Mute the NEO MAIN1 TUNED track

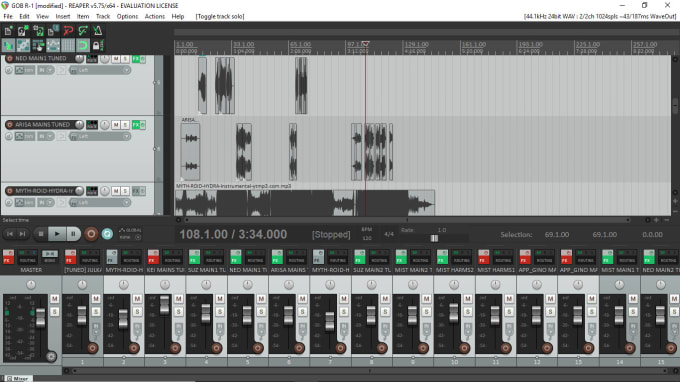tap(116, 59)
